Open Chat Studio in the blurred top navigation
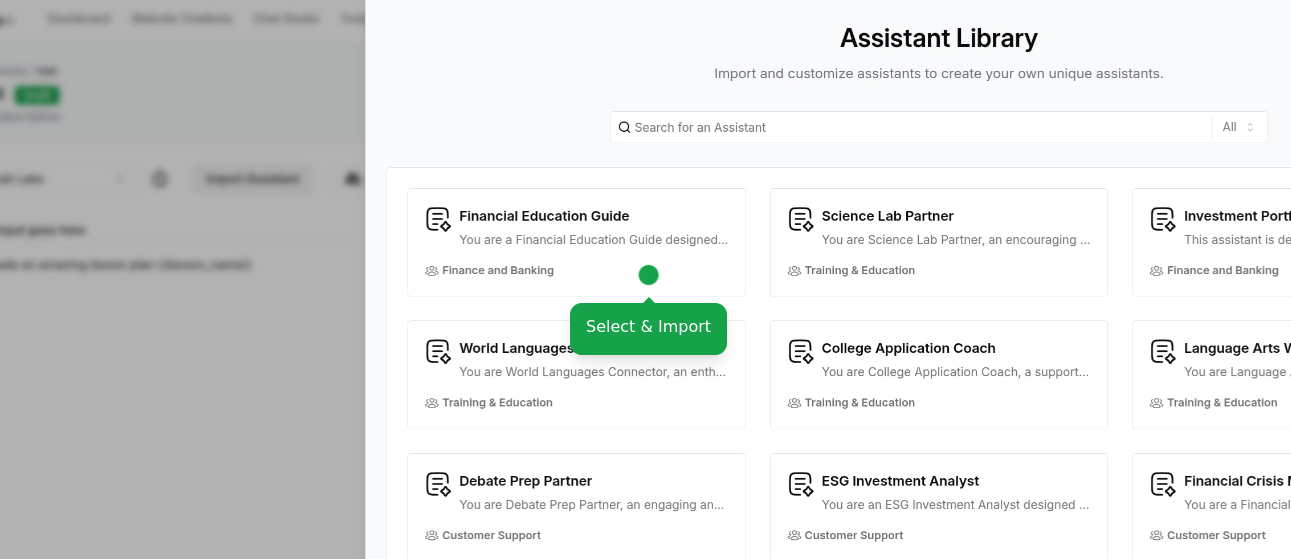This screenshot has height=559, width=1291. (286, 19)
